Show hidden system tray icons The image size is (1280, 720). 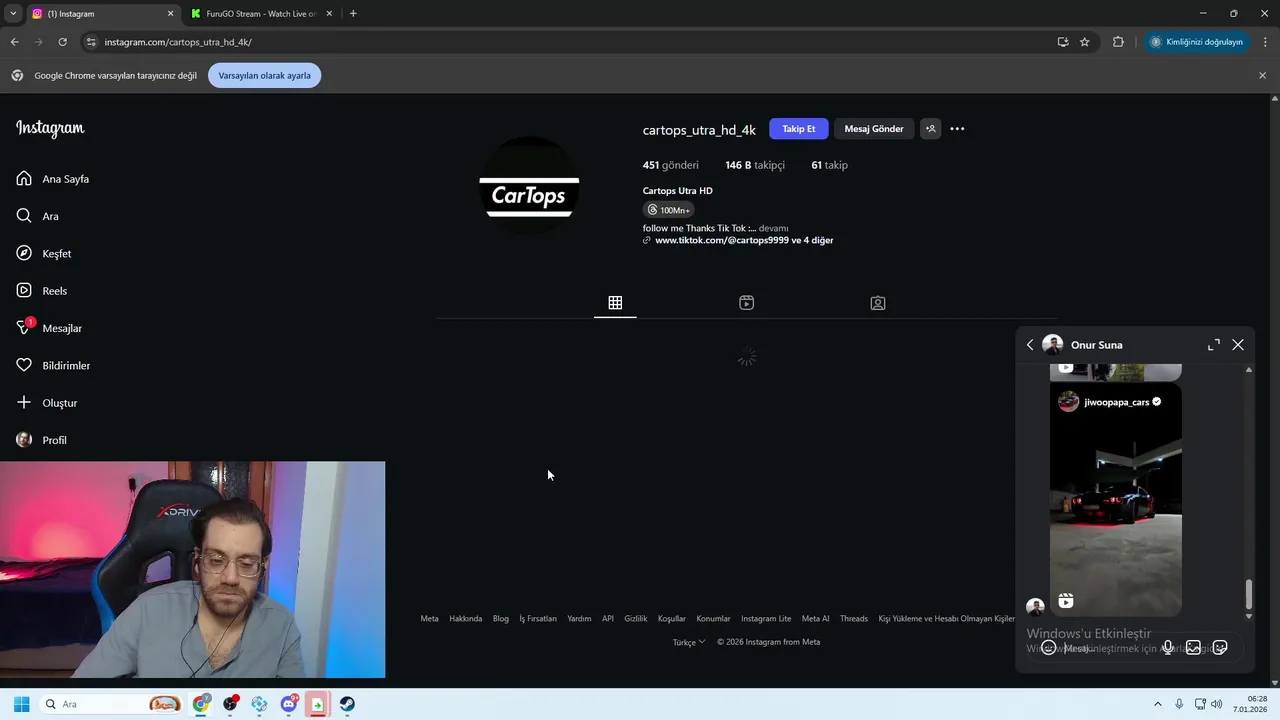1158,704
